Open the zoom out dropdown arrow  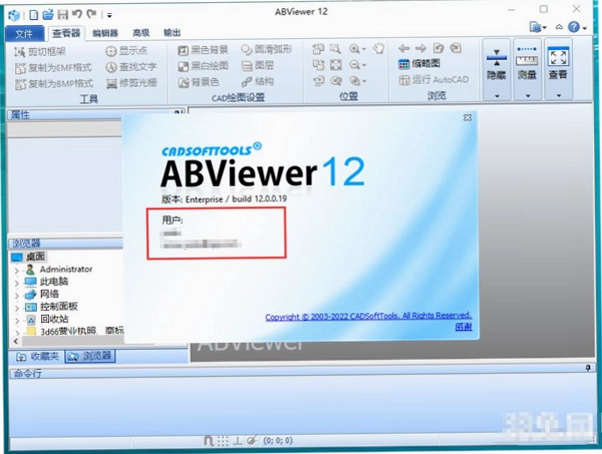click(x=364, y=65)
